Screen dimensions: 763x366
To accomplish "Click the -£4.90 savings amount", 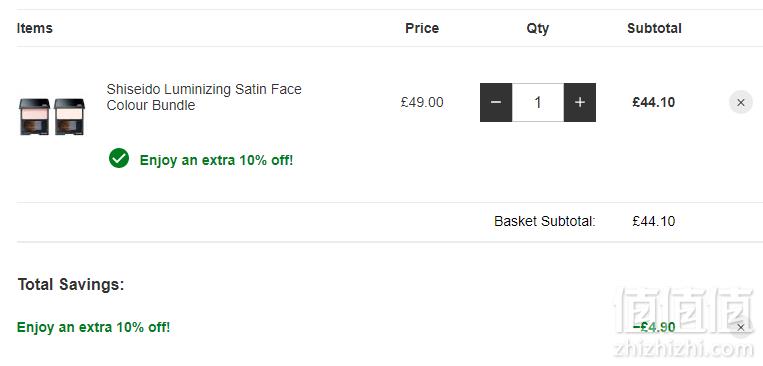I will tap(654, 327).
